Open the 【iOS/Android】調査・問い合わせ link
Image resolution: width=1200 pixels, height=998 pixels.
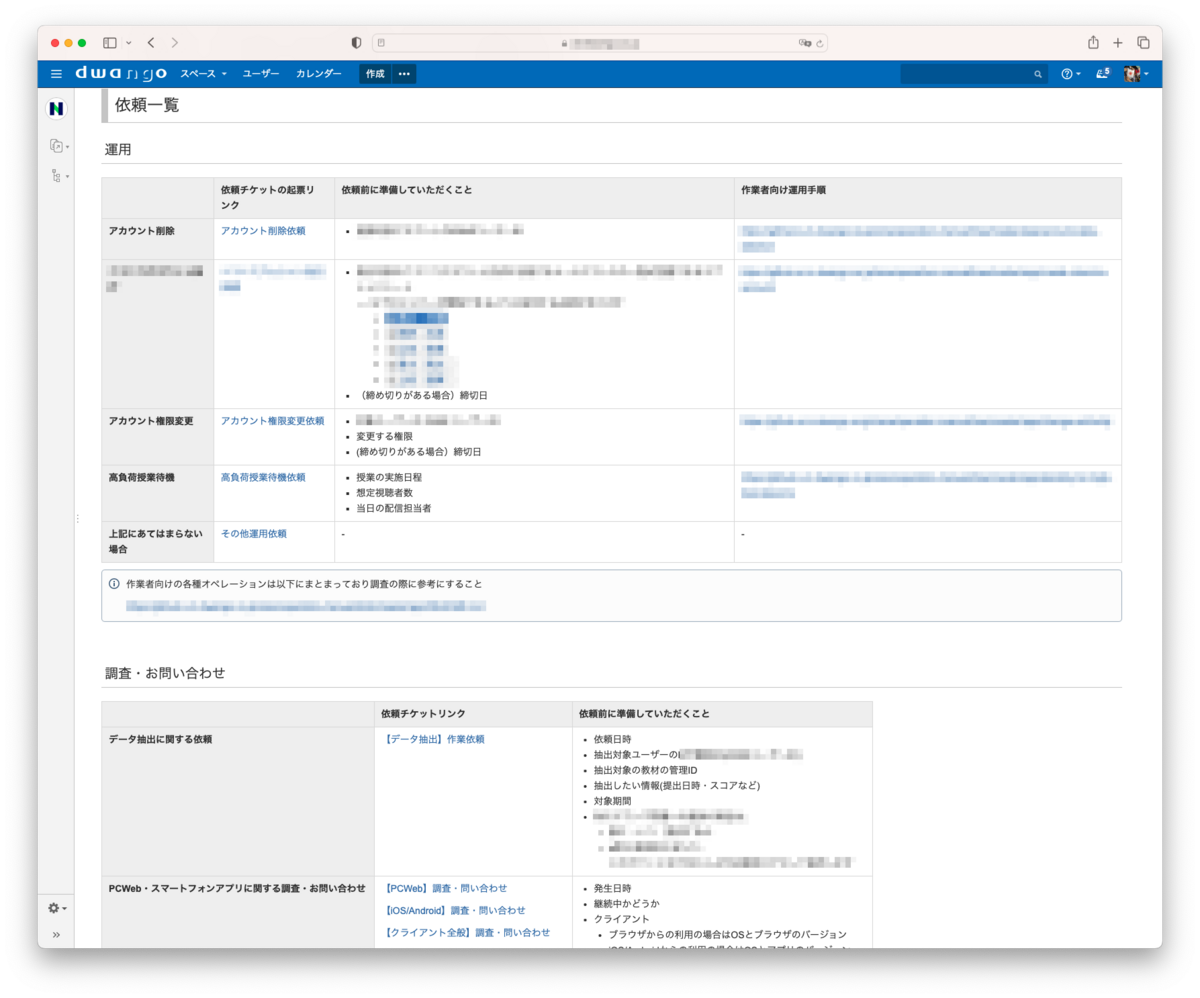click(454, 910)
